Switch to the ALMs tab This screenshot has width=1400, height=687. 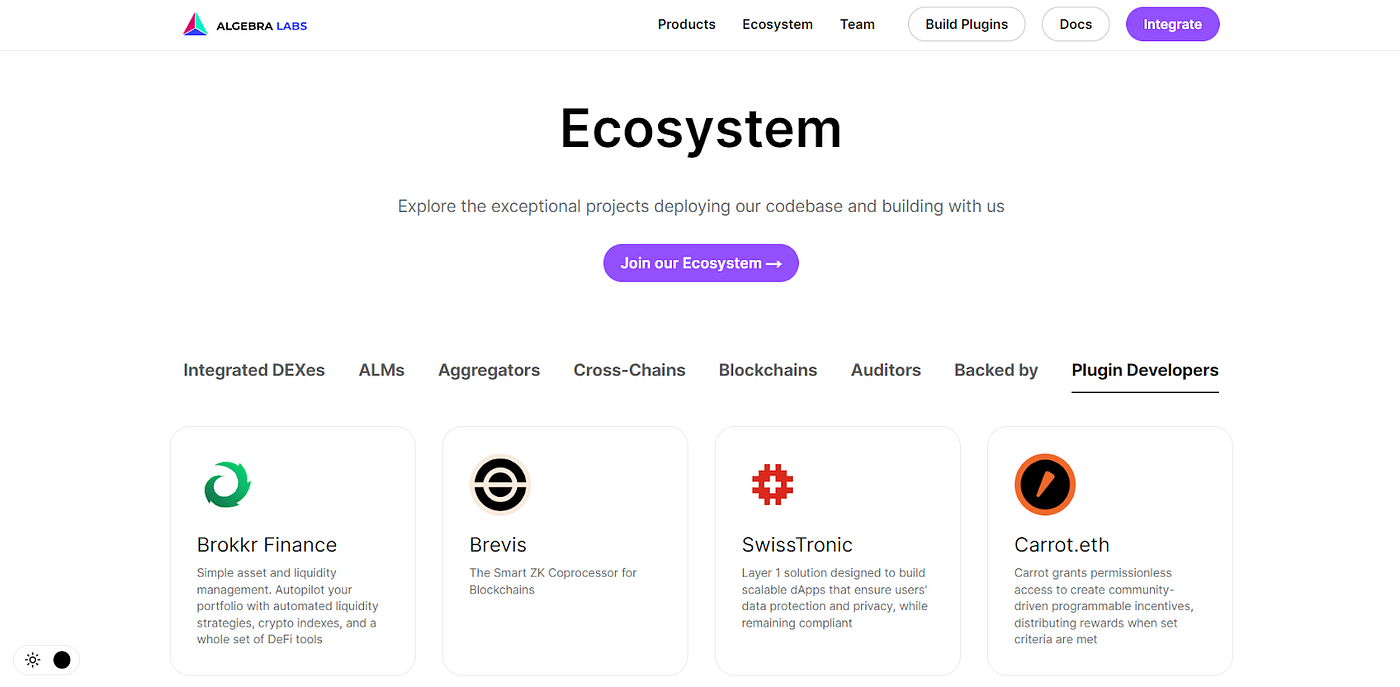tap(381, 370)
